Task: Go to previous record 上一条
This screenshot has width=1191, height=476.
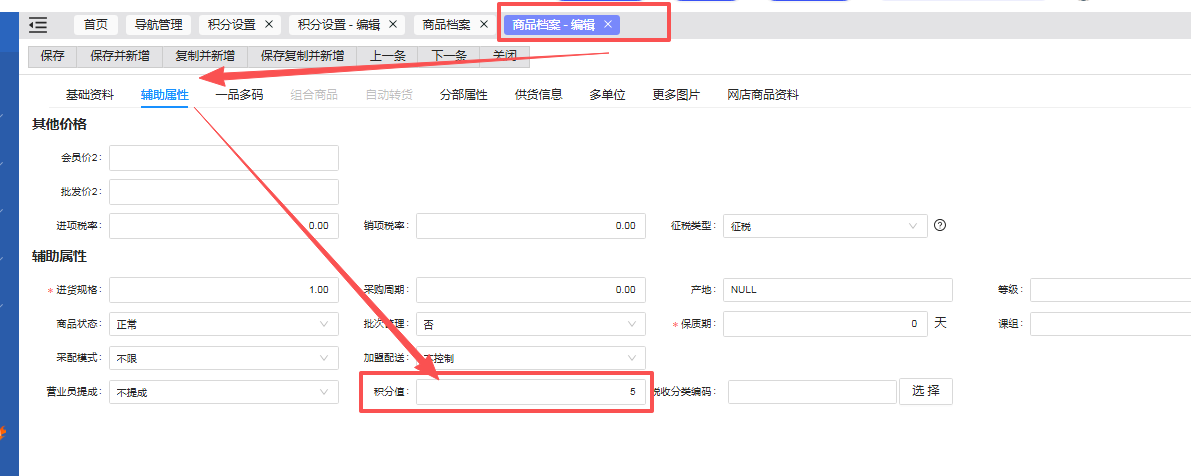Action: (x=388, y=56)
